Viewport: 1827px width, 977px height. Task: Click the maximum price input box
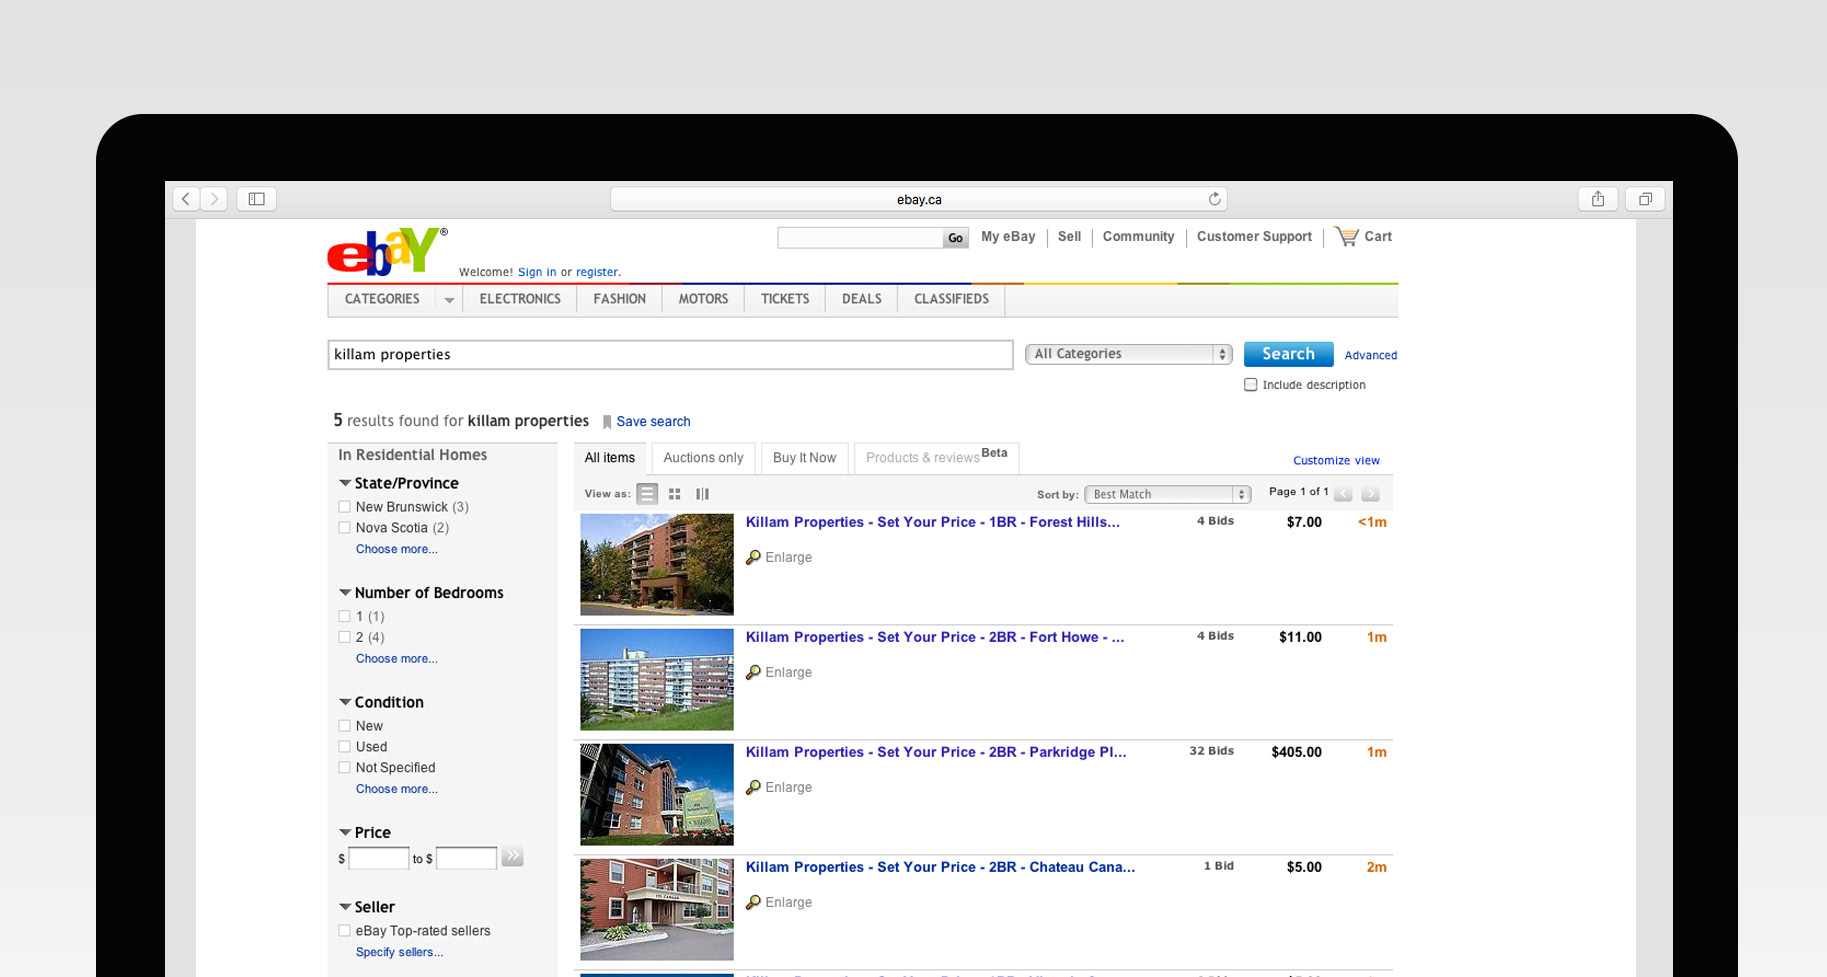[466, 858]
